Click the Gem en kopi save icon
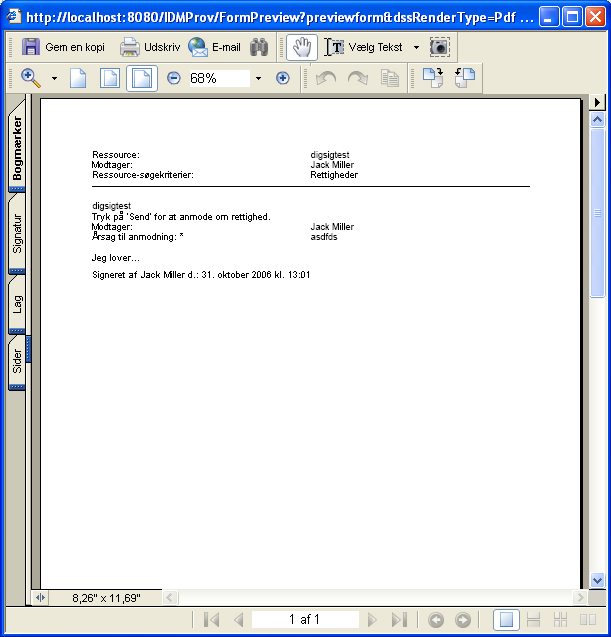Image resolution: width=611 pixels, height=637 pixels. coord(30,47)
